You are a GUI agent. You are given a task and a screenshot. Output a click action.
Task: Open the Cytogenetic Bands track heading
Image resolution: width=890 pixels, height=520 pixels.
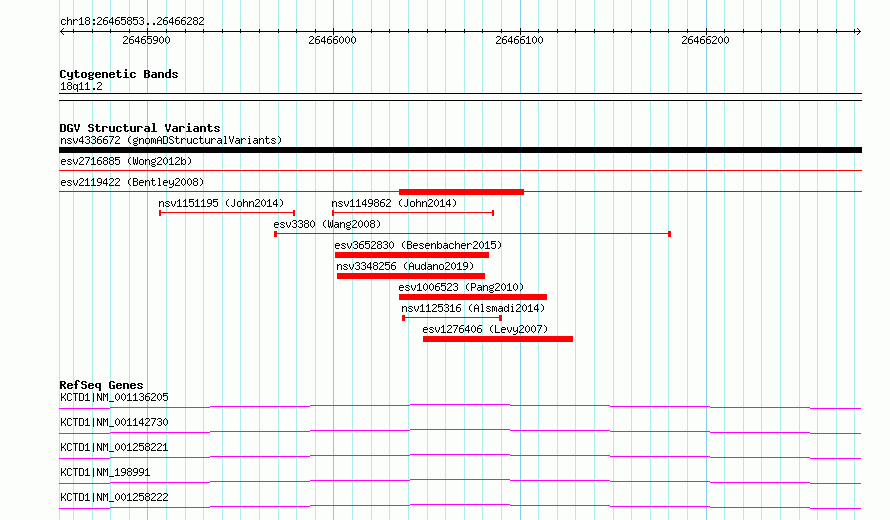[119, 74]
